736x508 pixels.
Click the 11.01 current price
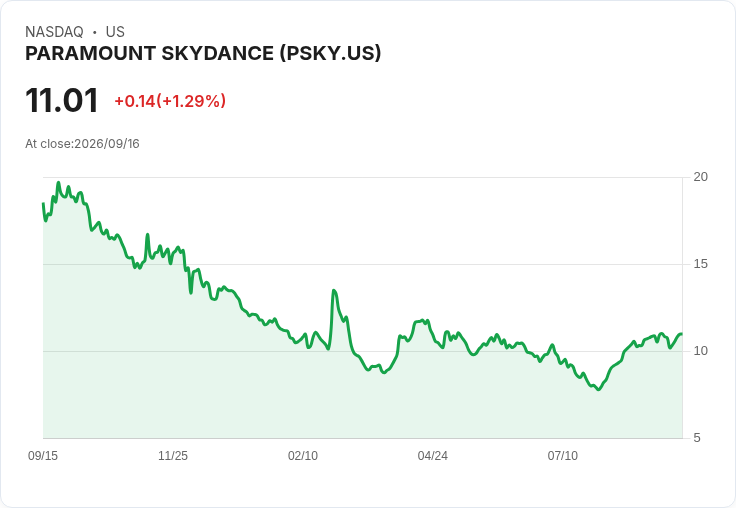point(61,100)
